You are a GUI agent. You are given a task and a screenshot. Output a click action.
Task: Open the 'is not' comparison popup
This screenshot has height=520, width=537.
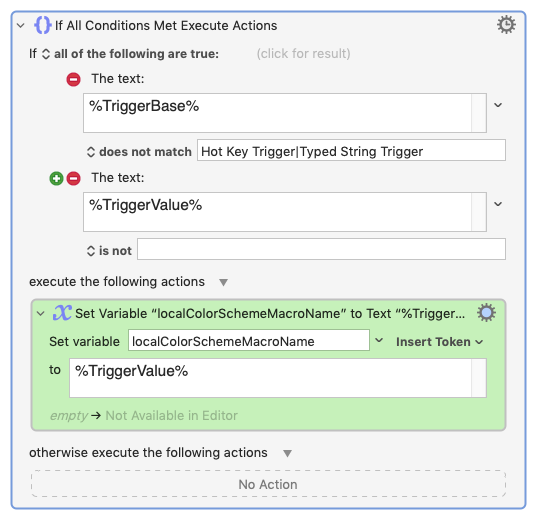(109, 251)
